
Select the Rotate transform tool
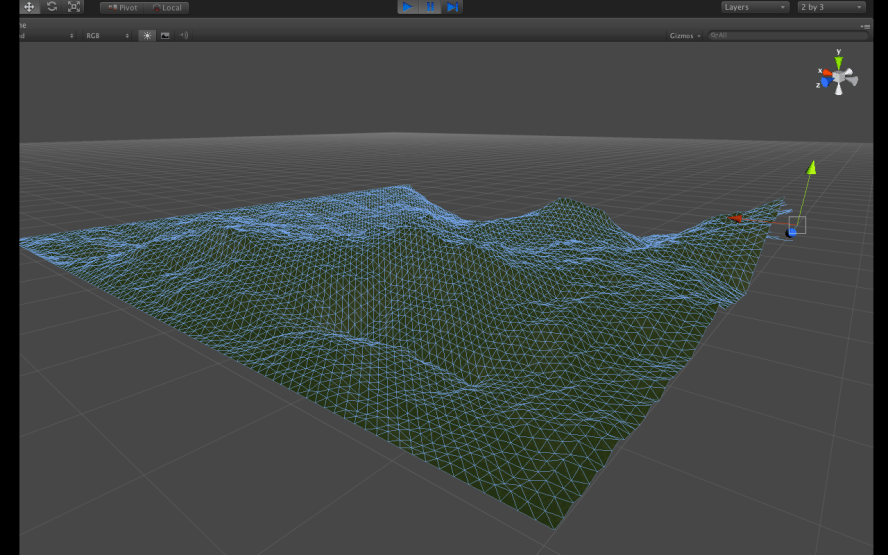click(52, 7)
